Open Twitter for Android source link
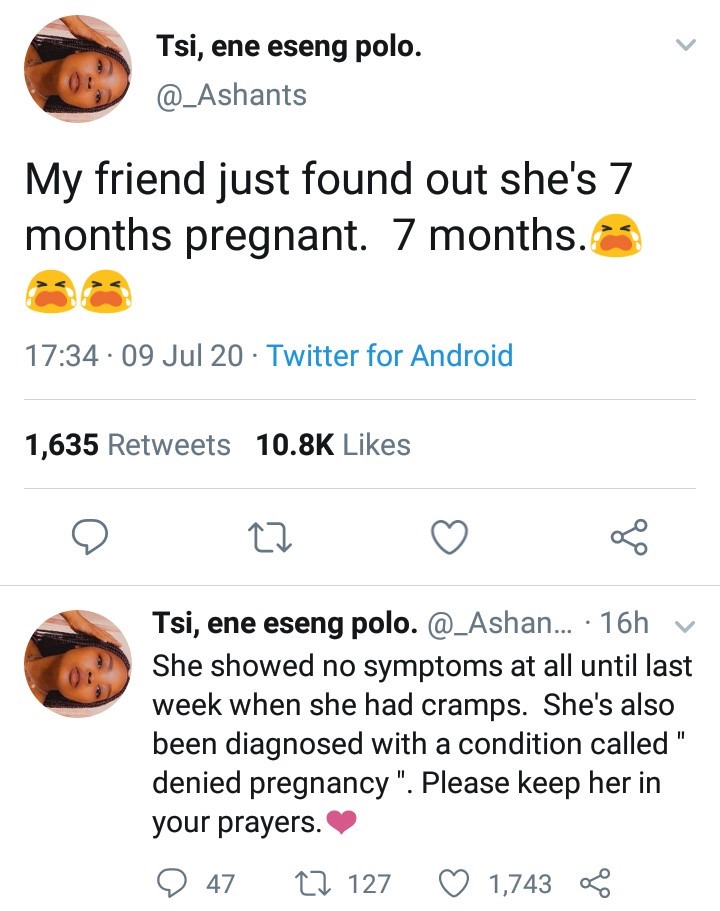The width and height of the screenshot is (720, 911). tap(390, 356)
